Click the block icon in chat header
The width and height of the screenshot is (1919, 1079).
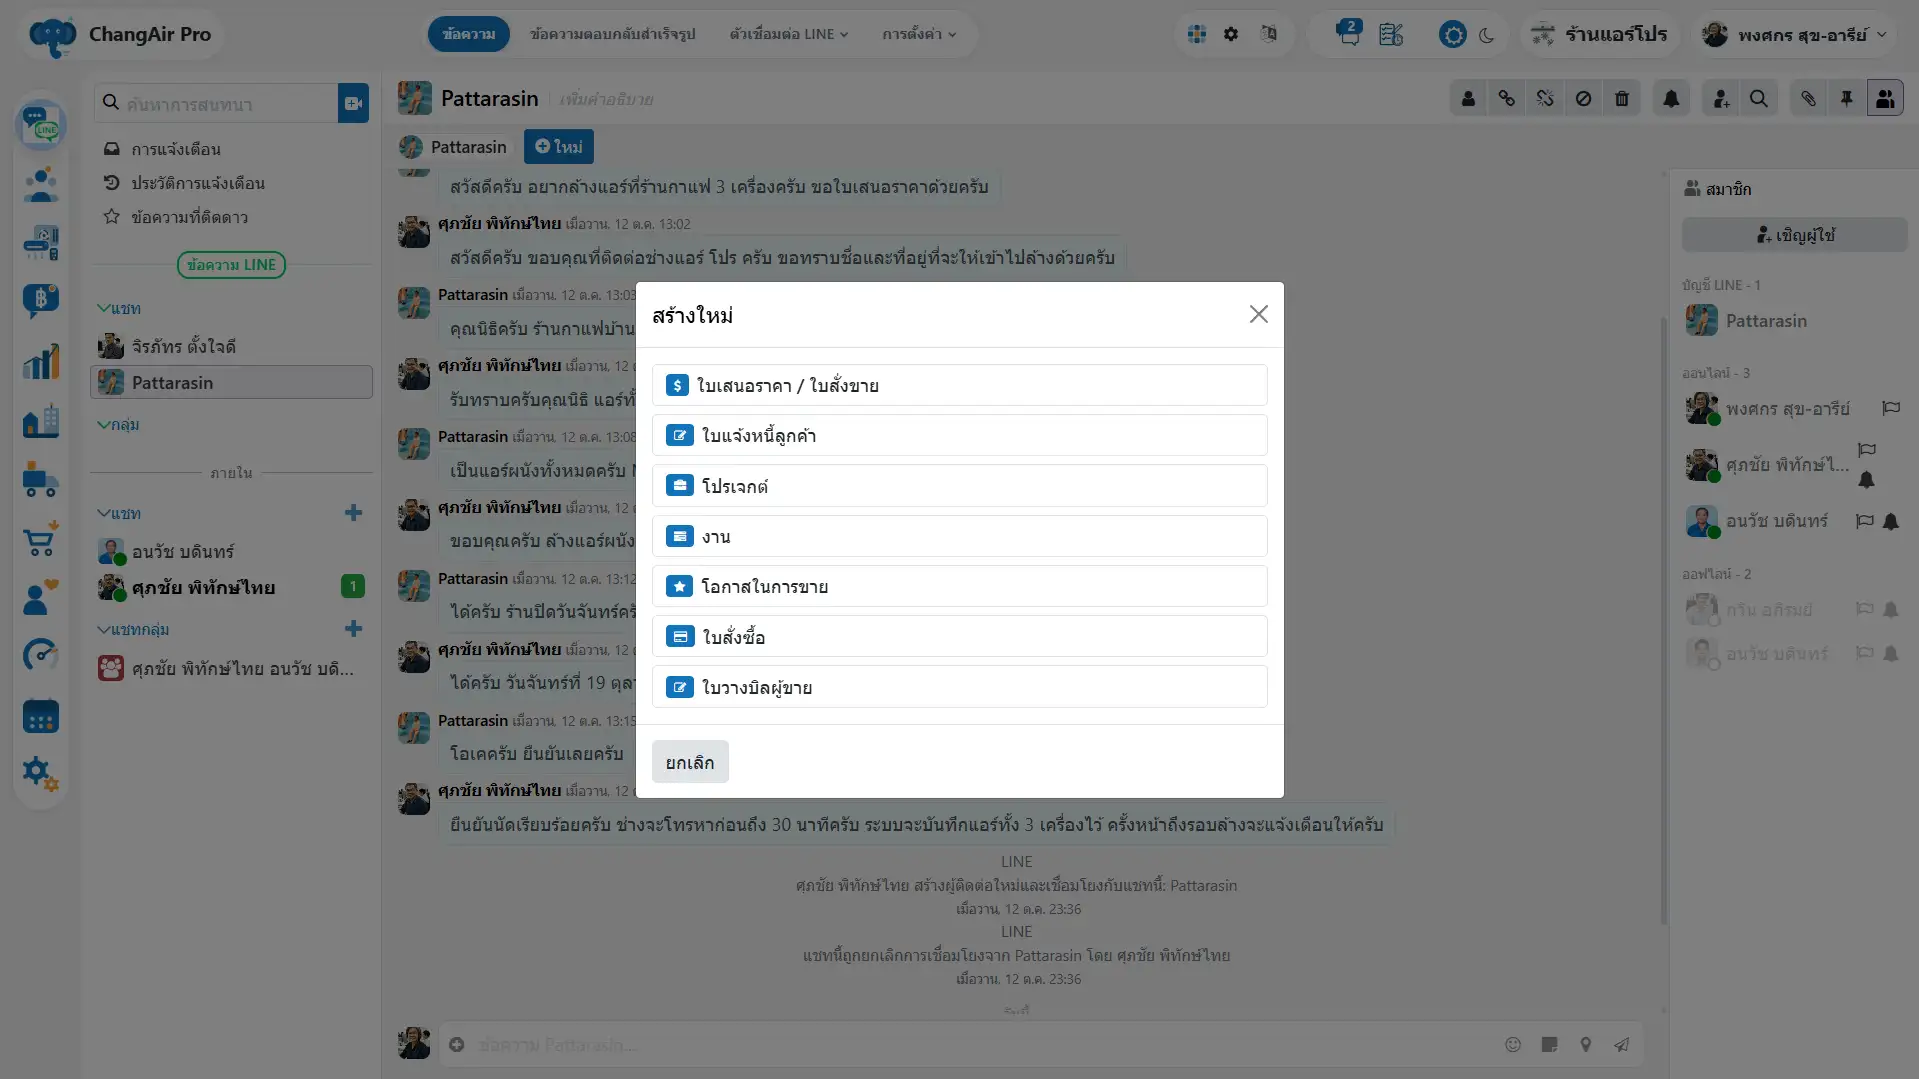tap(1583, 98)
